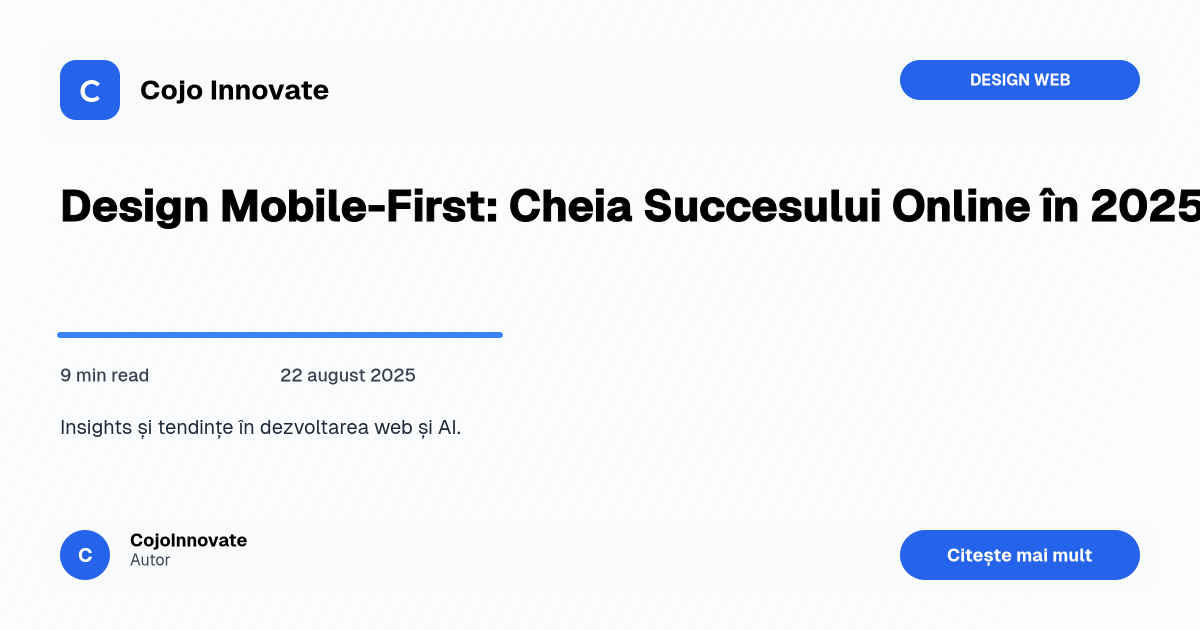This screenshot has height=630, width=1200.
Task: Click the "Cojo Innovate" brand name text
Action: point(234,90)
